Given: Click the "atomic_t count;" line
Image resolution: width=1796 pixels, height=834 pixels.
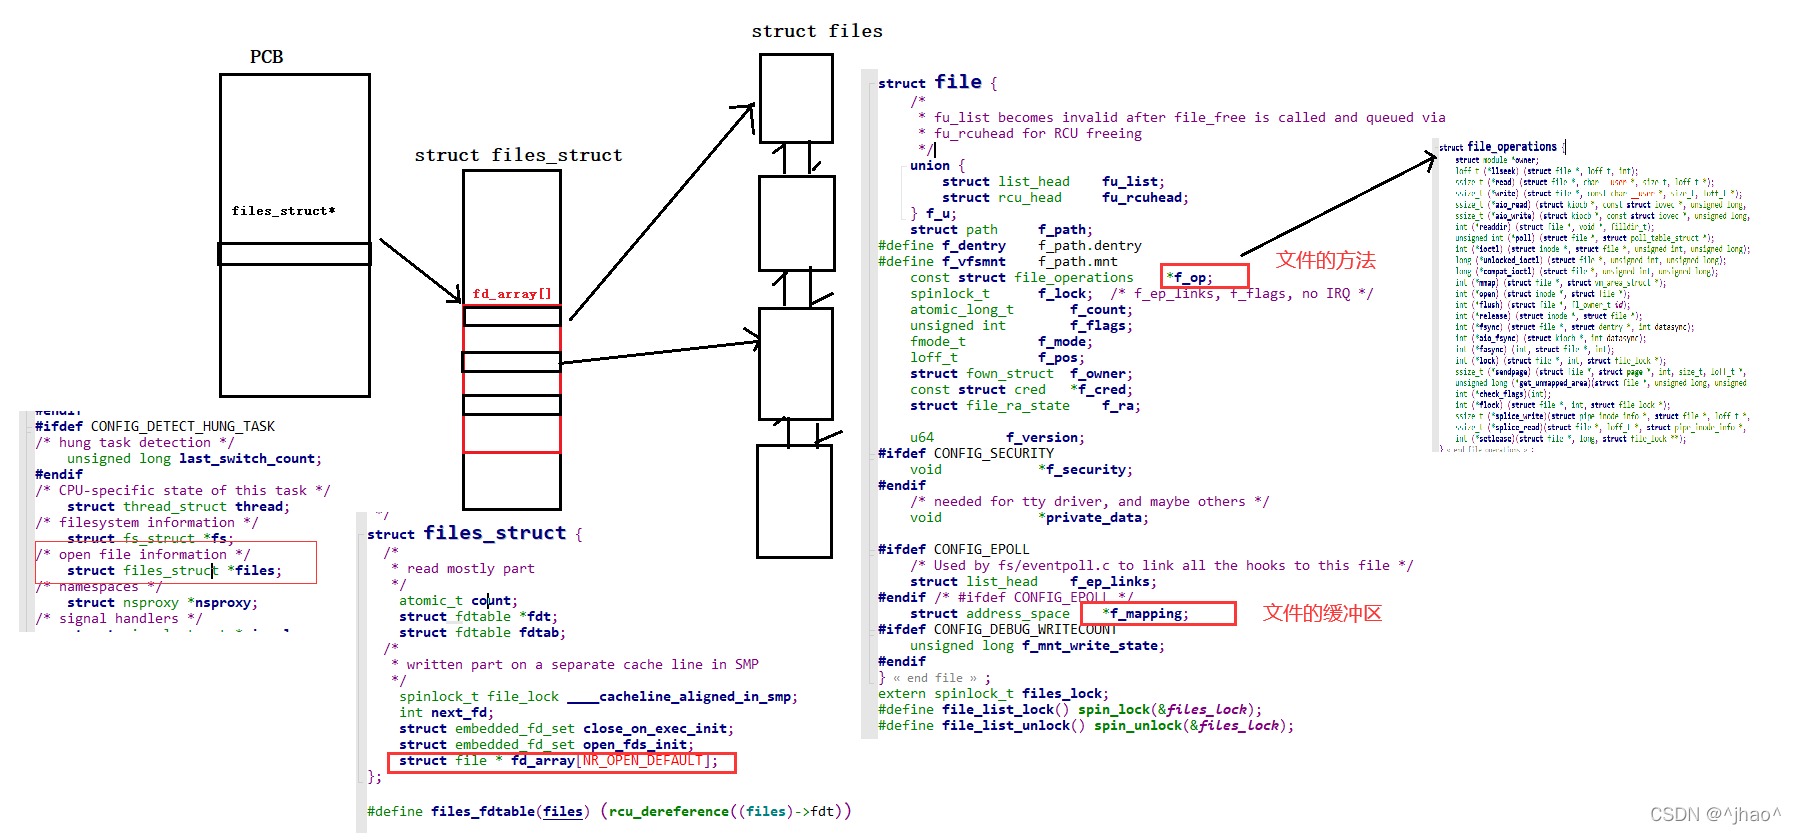Looking at the screenshot, I should pos(459,600).
